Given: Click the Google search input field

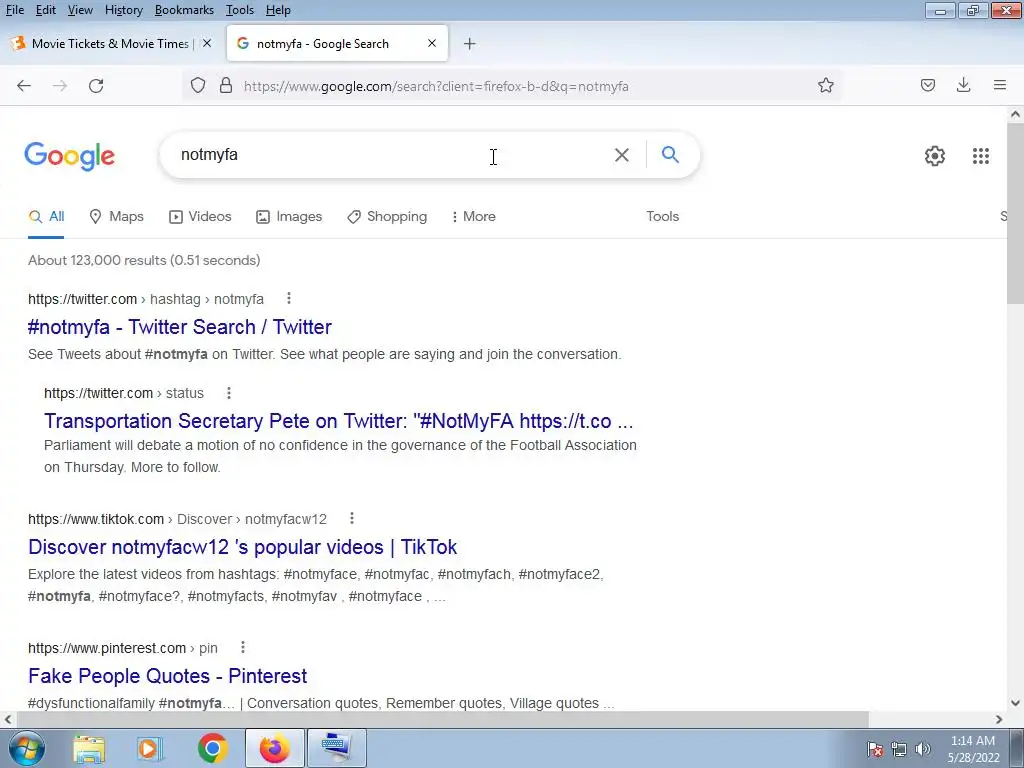Looking at the screenshot, I should click(x=392, y=155).
